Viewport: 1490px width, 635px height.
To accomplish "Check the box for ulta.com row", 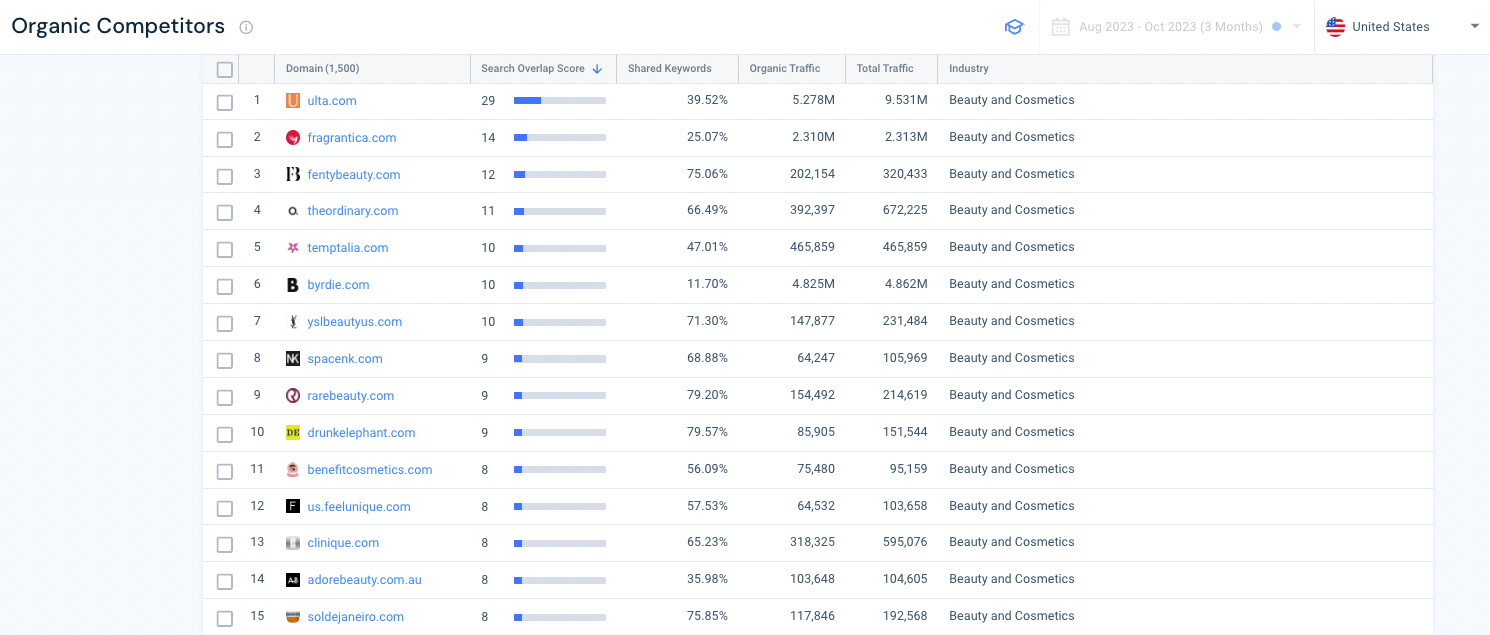I will coord(225,102).
